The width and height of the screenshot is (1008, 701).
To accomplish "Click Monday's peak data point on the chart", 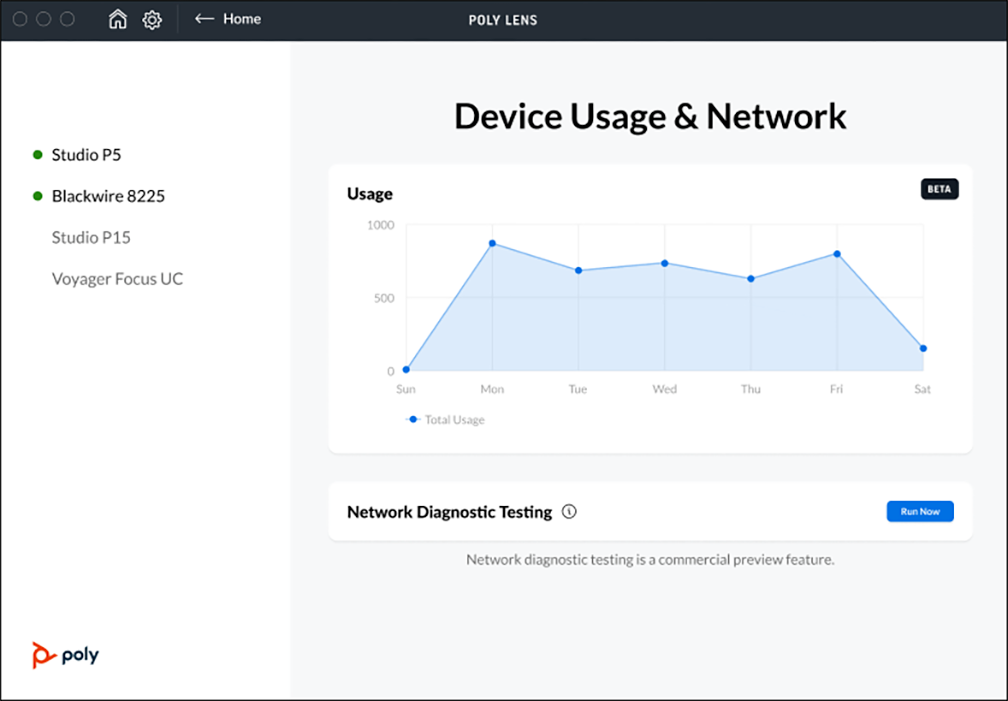I will (492, 242).
